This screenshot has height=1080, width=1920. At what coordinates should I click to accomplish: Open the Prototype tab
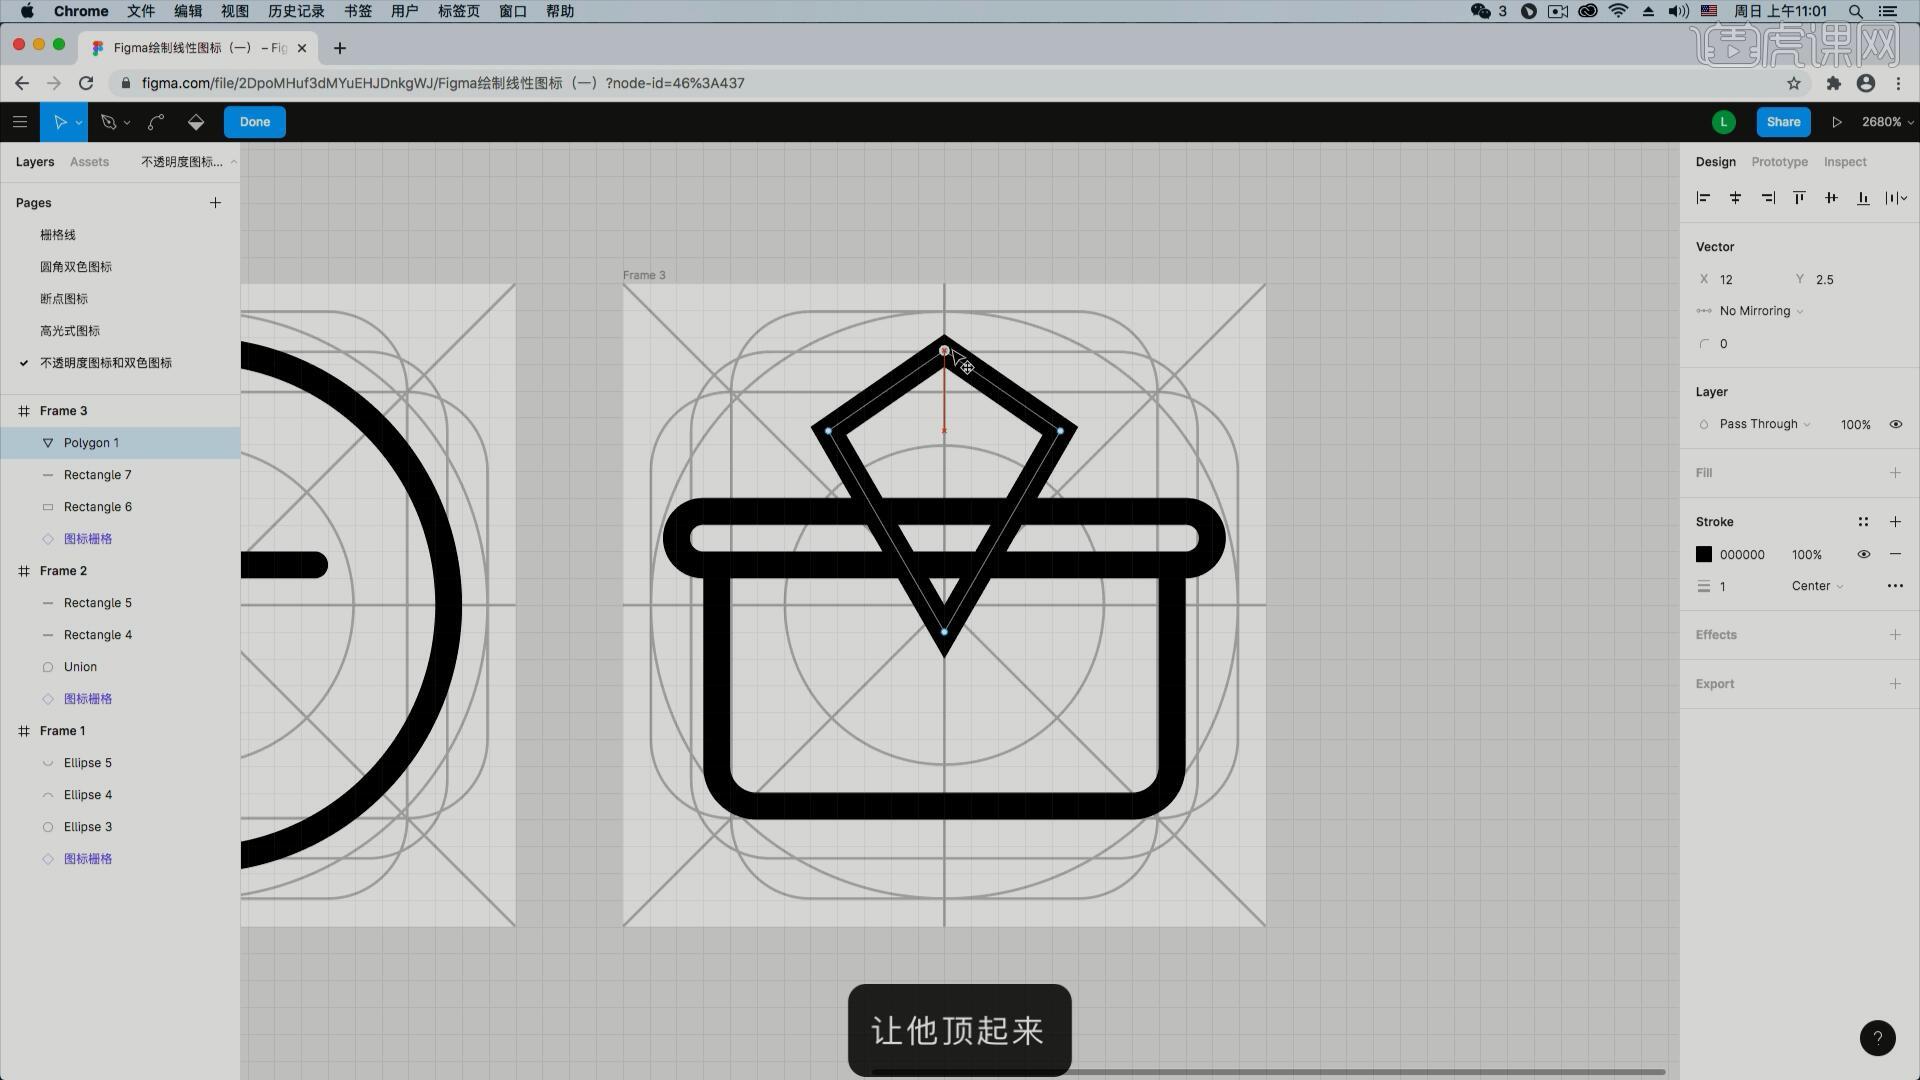click(x=1780, y=161)
